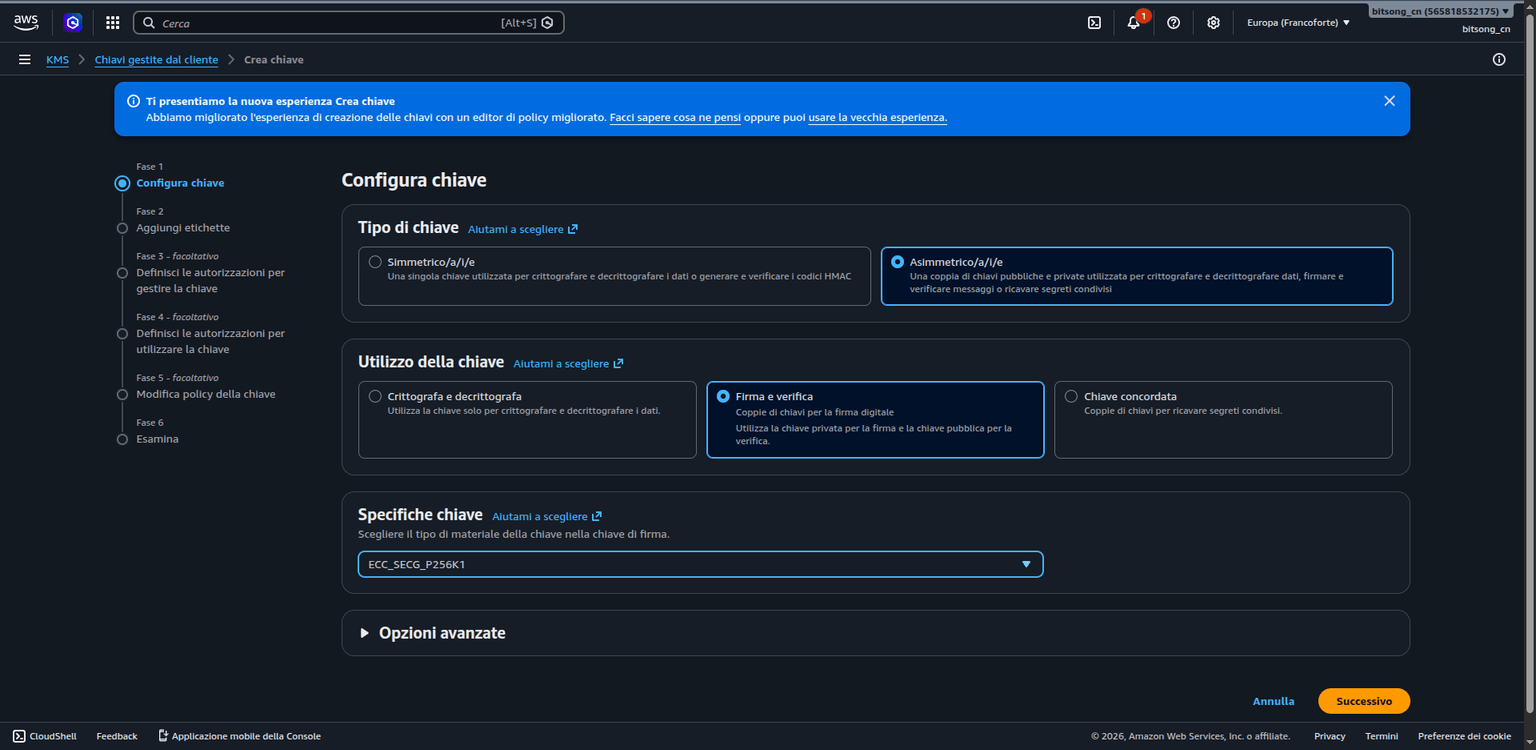This screenshot has width=1536, height=750.
Task: Open the settings gear icon
Action: (x=1213, y=22)
